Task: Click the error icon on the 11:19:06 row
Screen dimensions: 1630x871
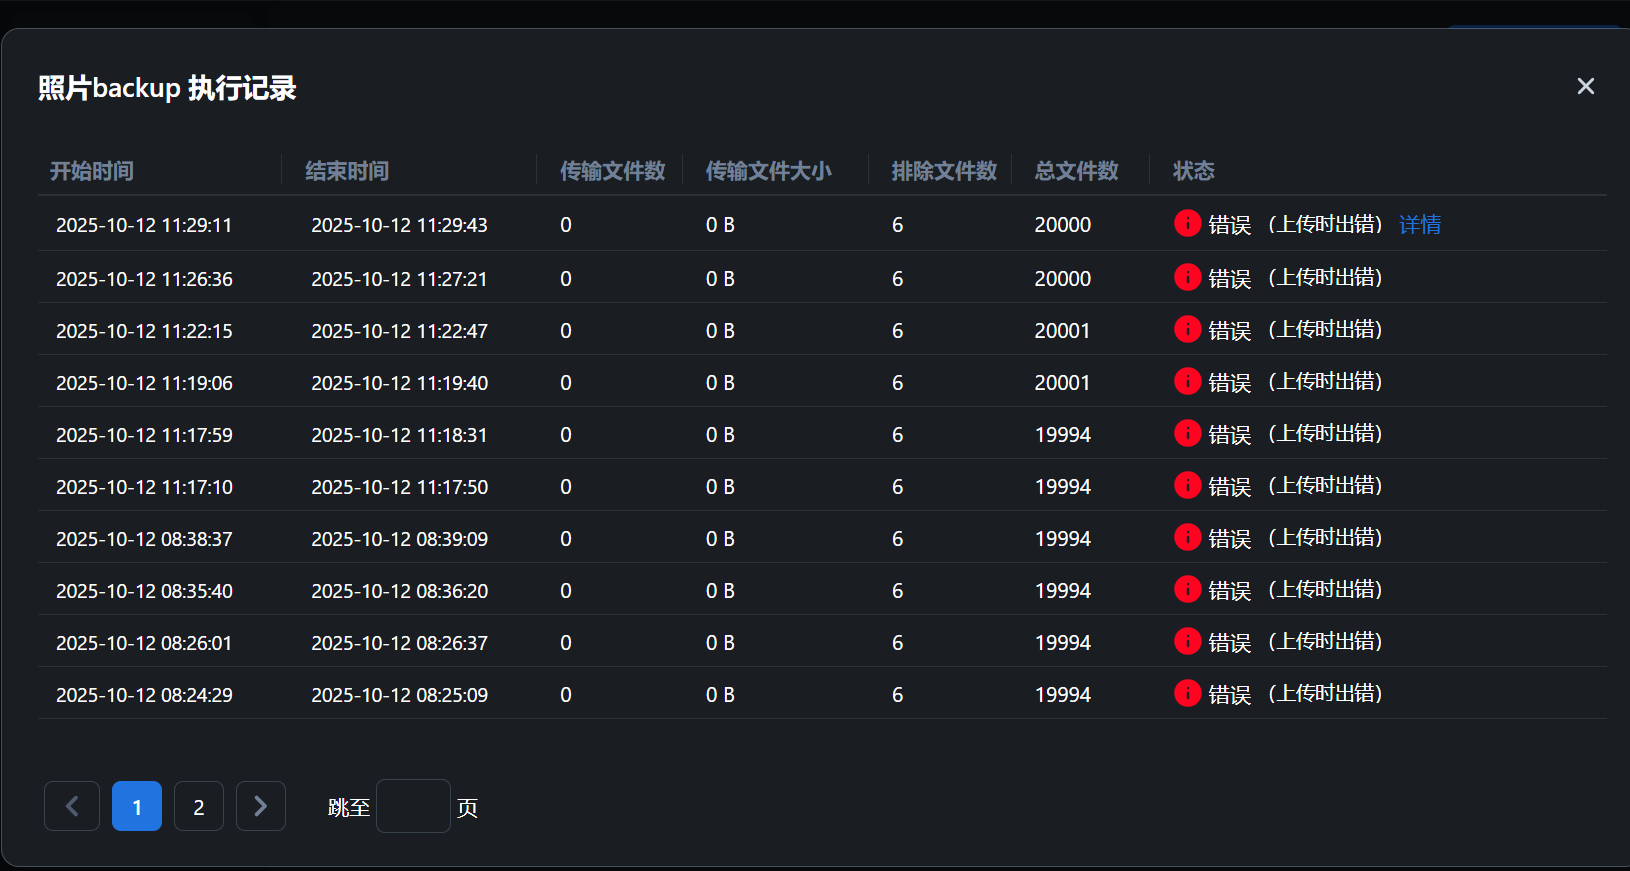Action: pos(1187,381)
